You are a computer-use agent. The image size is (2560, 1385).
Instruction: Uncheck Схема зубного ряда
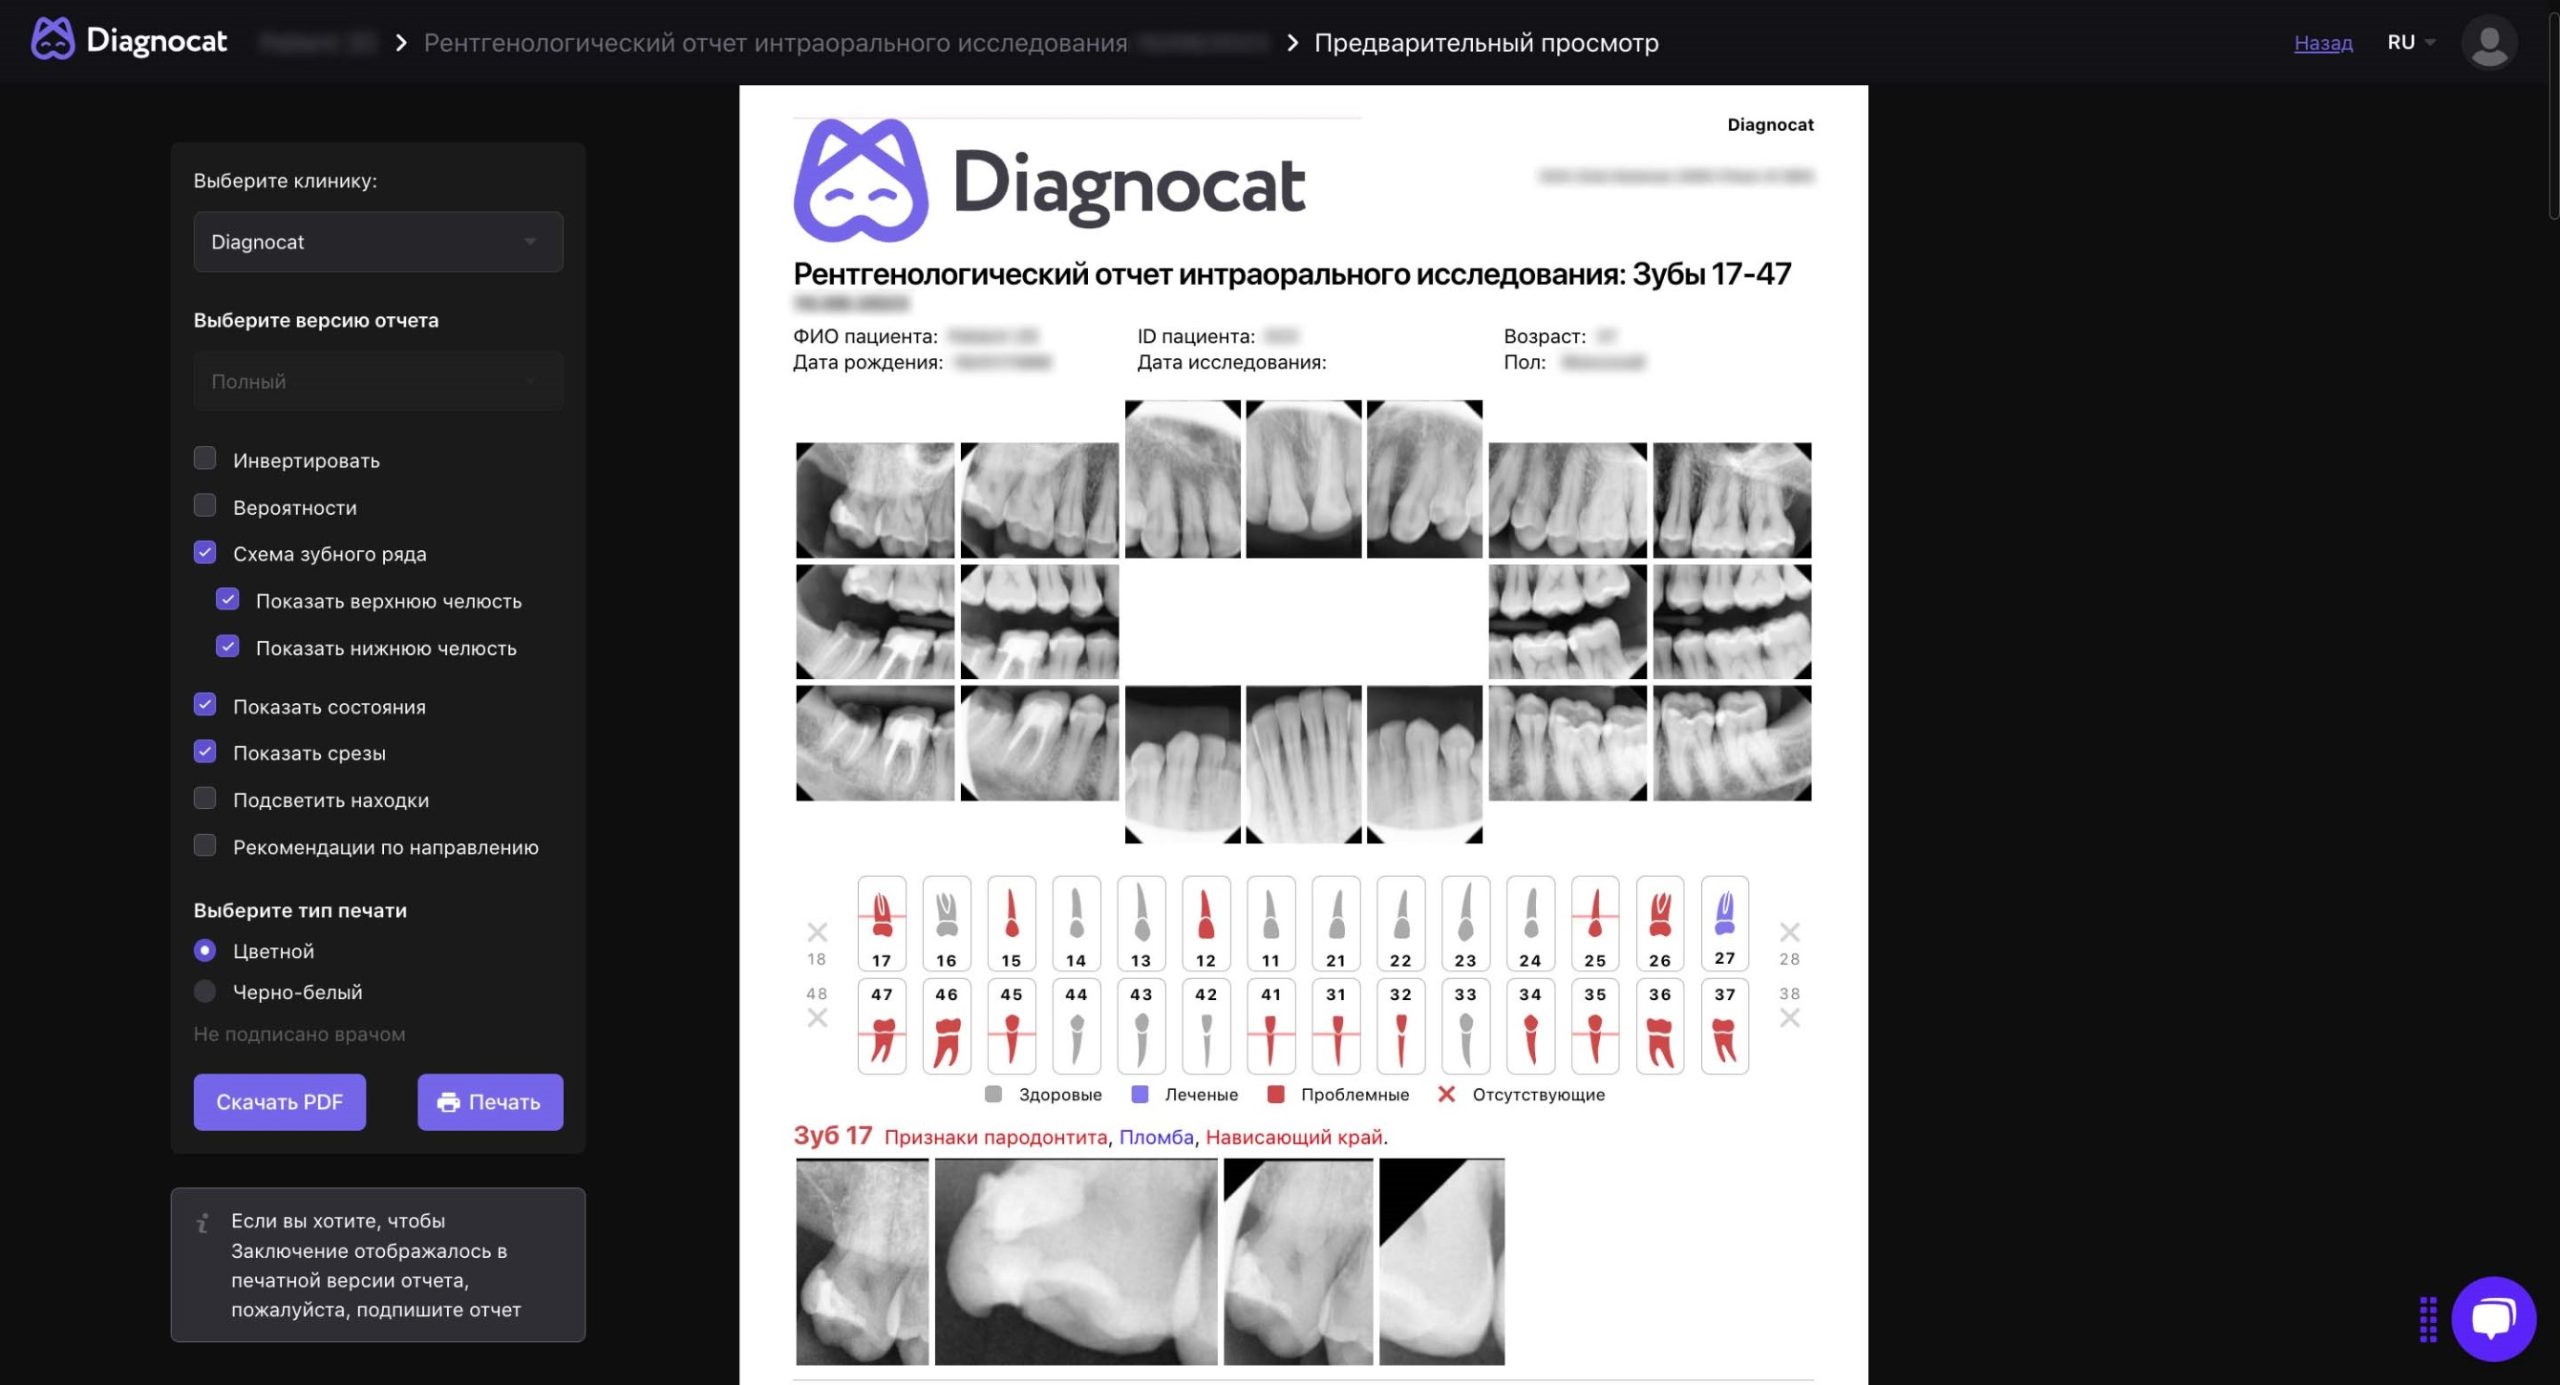click(x=205, y=552)
